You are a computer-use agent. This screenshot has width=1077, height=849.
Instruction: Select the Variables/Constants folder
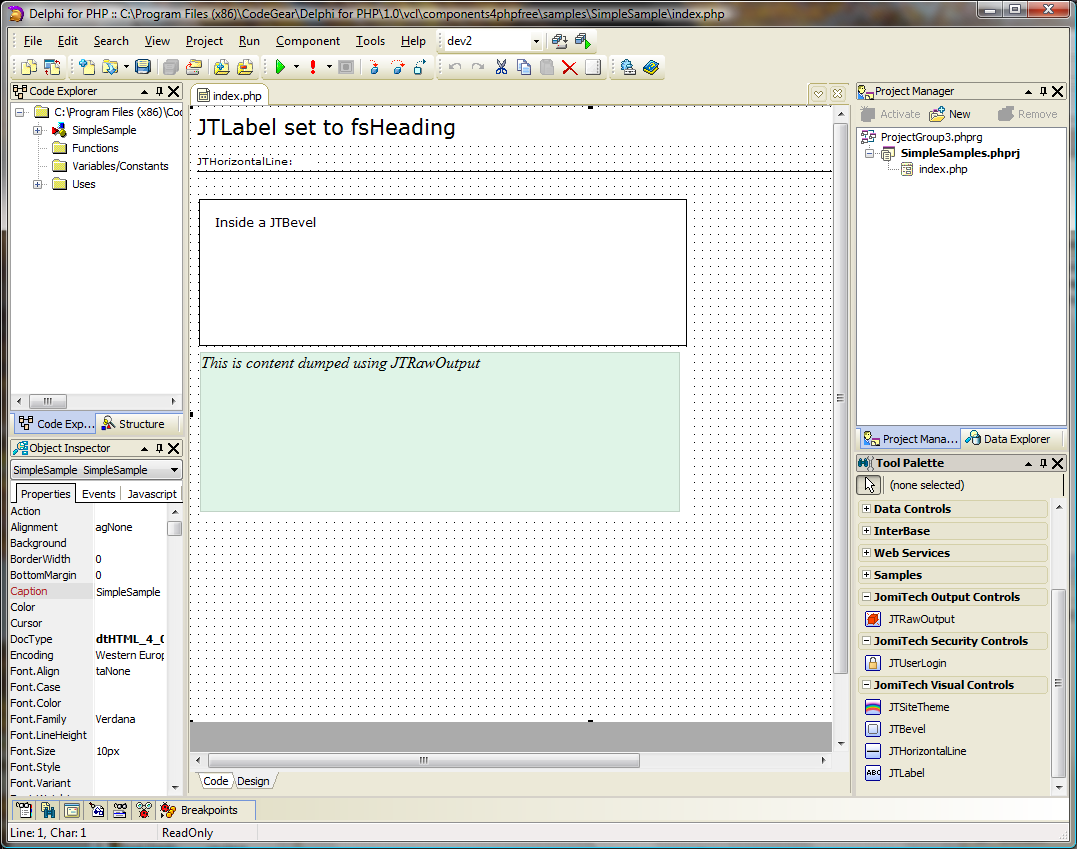[x=120, y=166]
